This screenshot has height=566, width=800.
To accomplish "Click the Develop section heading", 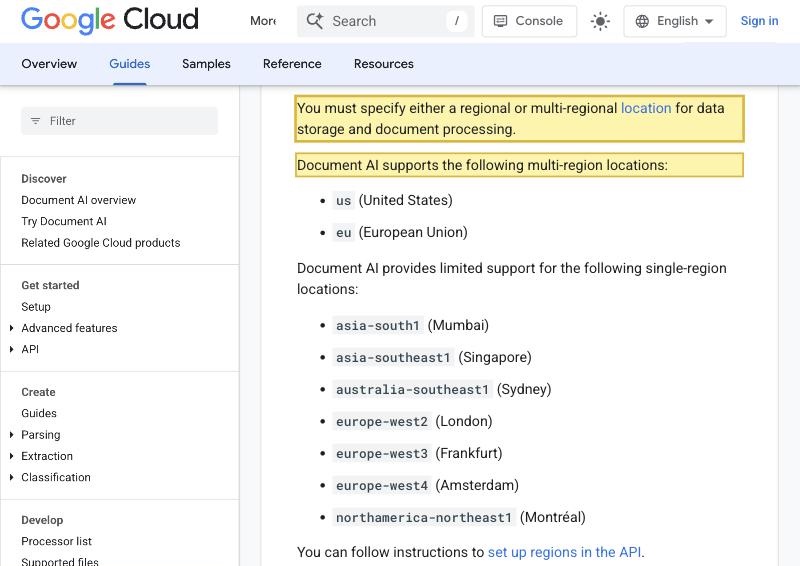I will [x=42, y=520].
